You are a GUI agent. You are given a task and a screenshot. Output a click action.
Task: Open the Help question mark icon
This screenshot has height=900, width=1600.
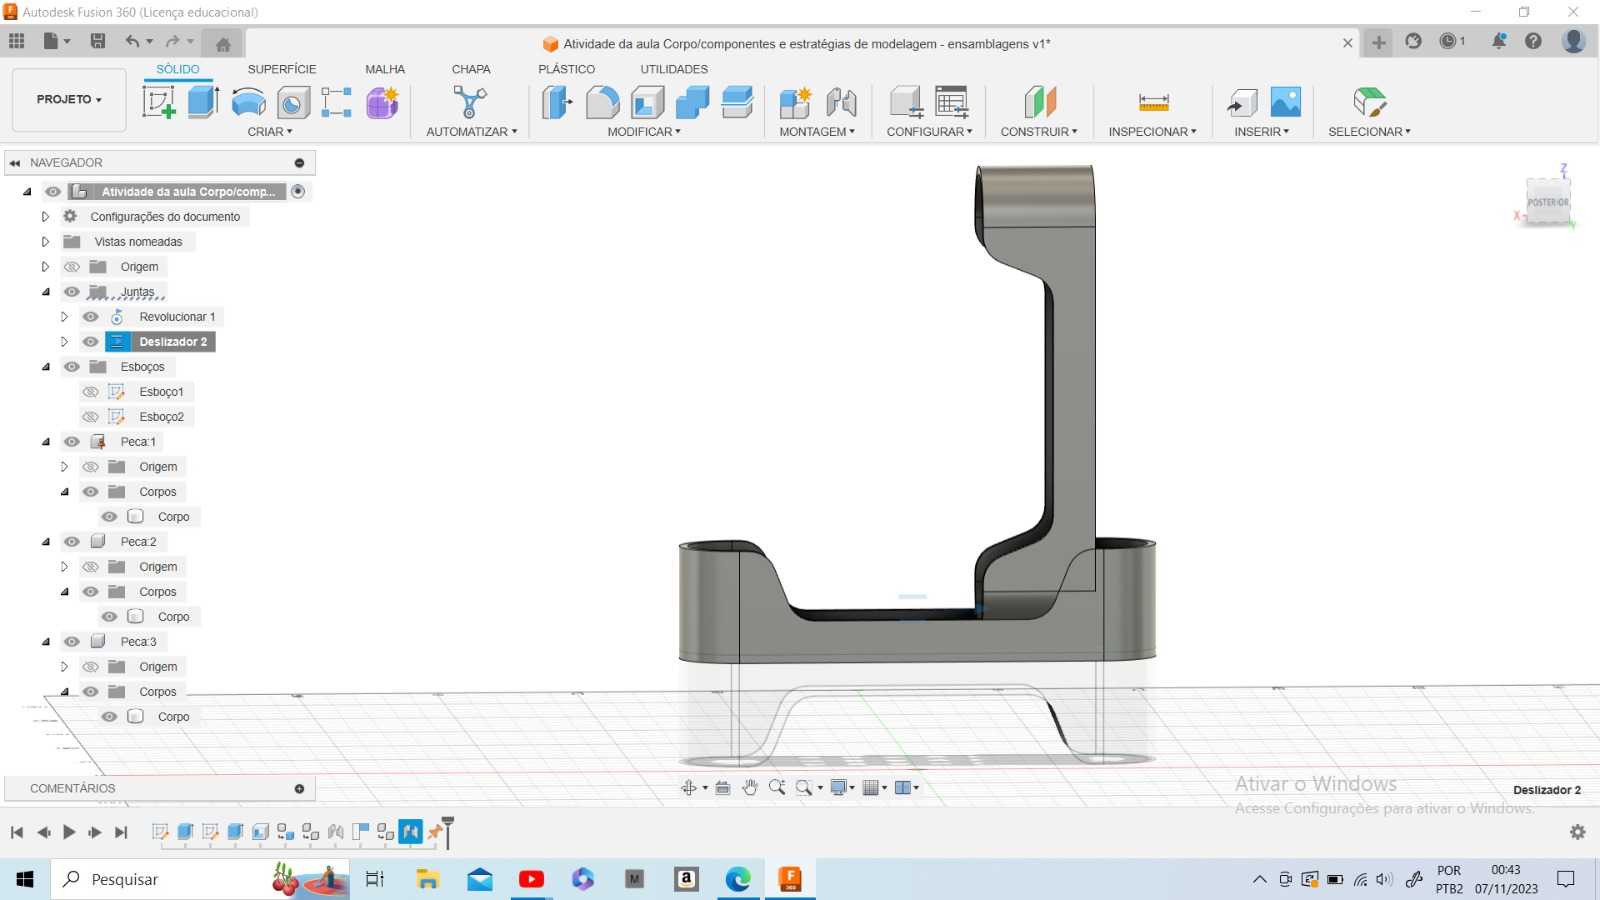(1533, 41)
